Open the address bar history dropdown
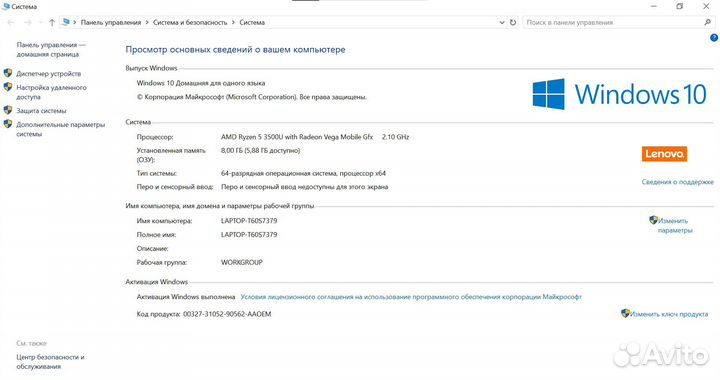720x380 pixels. (x=501, y=22)
